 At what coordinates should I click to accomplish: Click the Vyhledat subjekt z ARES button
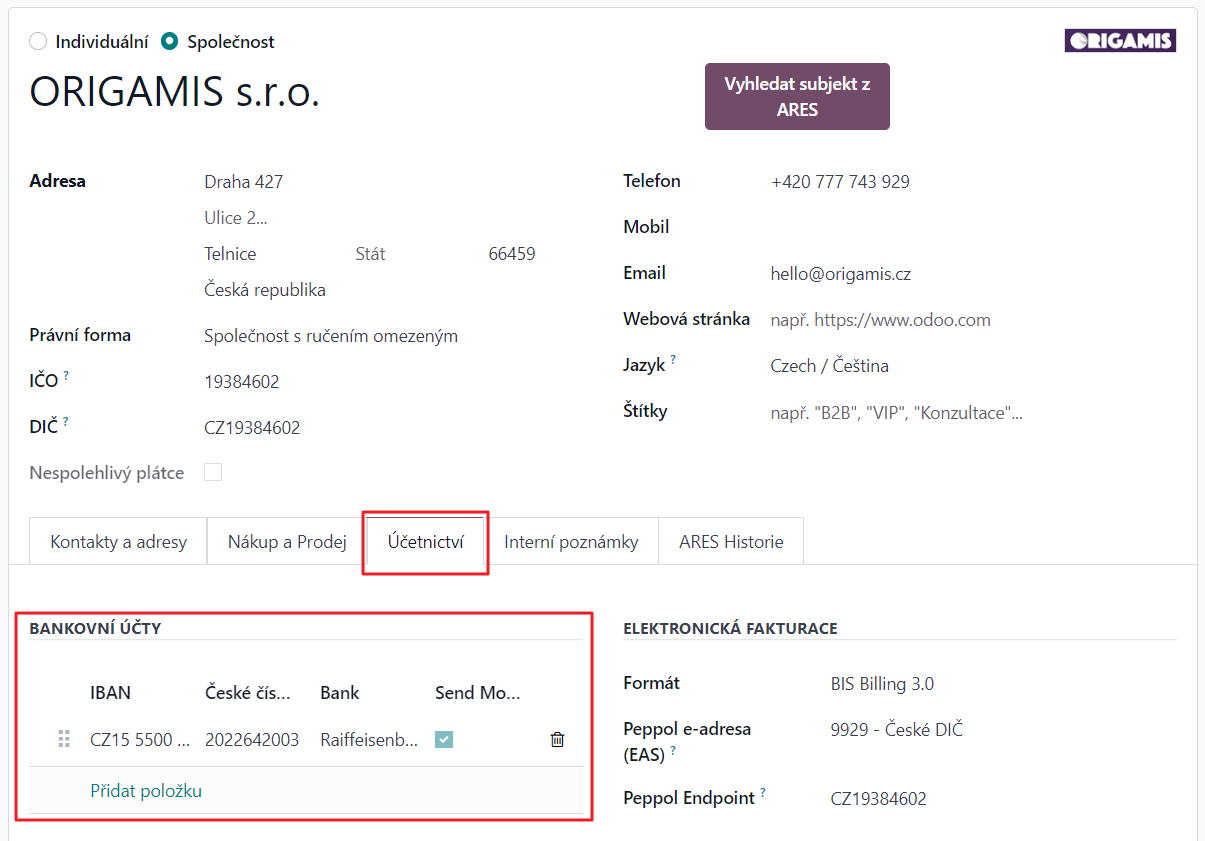pos(797,97)
